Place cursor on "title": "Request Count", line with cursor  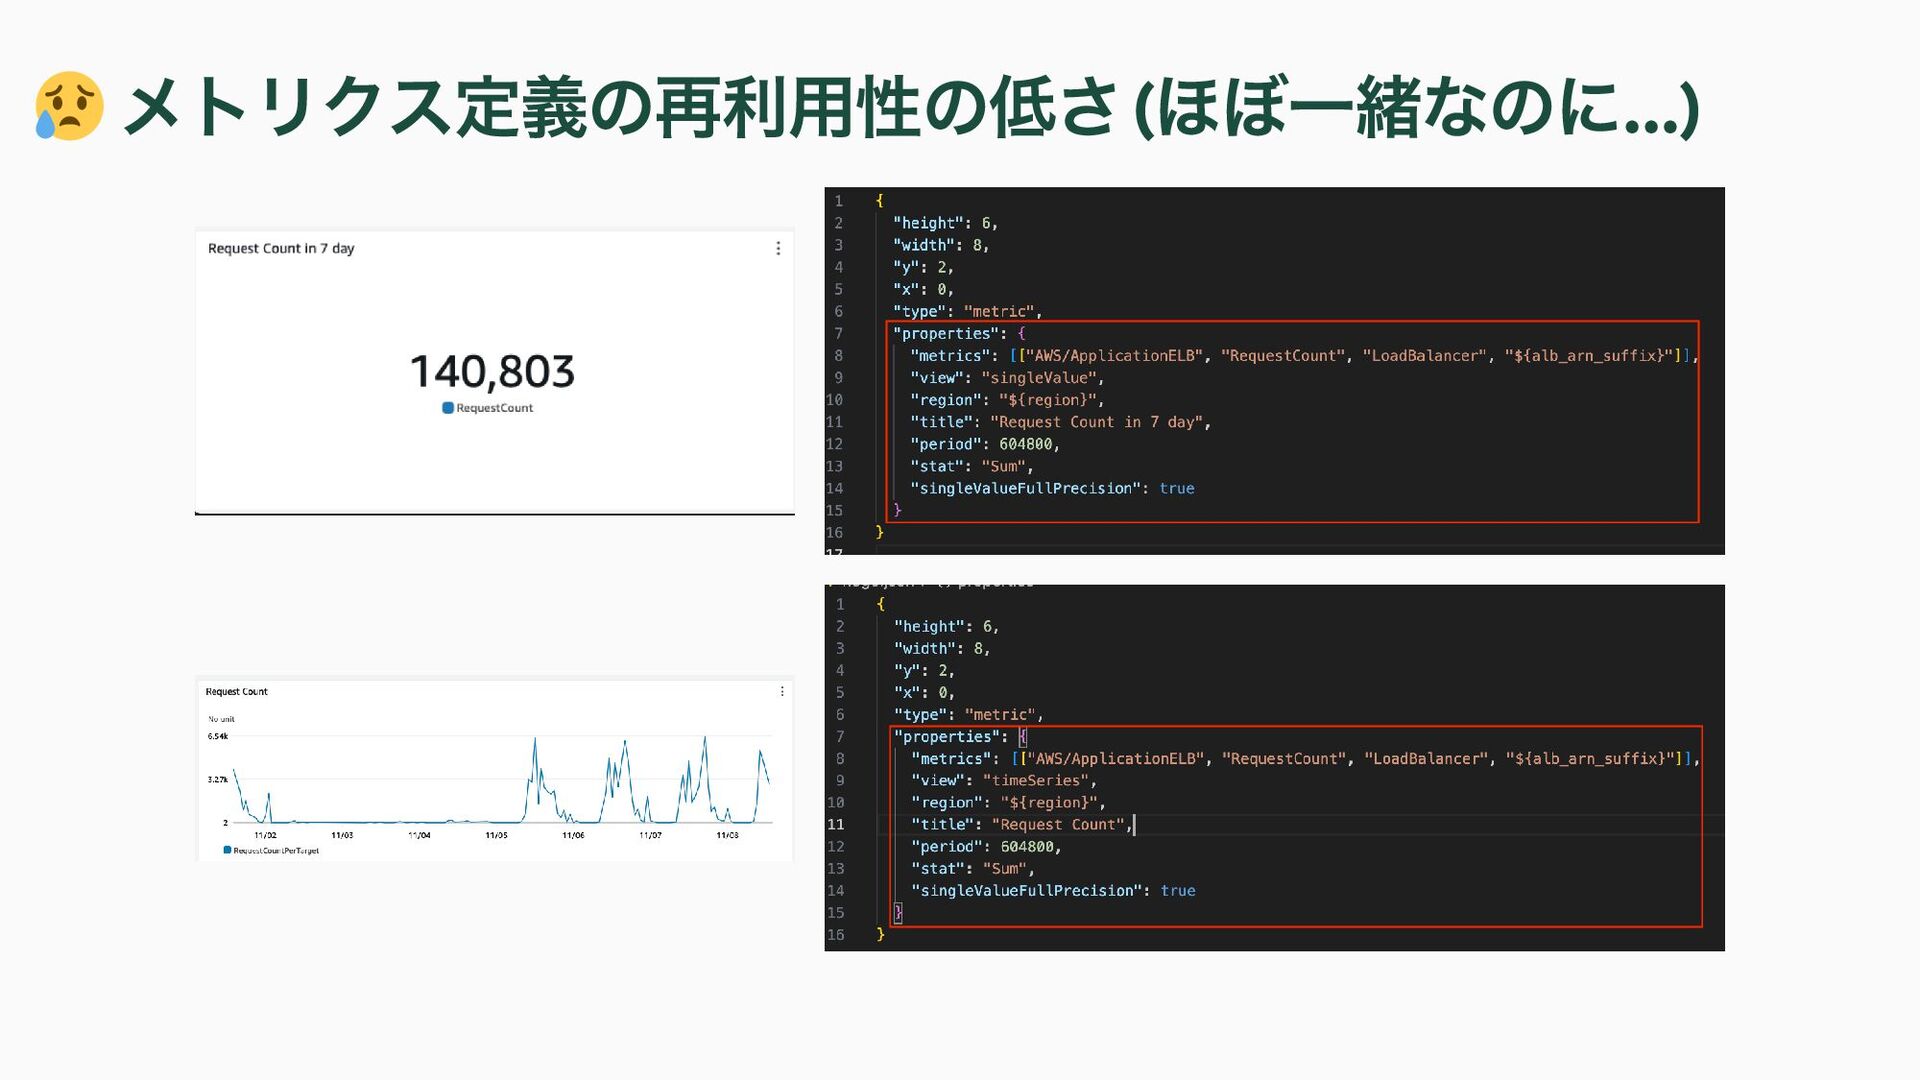coord(1021,824)
